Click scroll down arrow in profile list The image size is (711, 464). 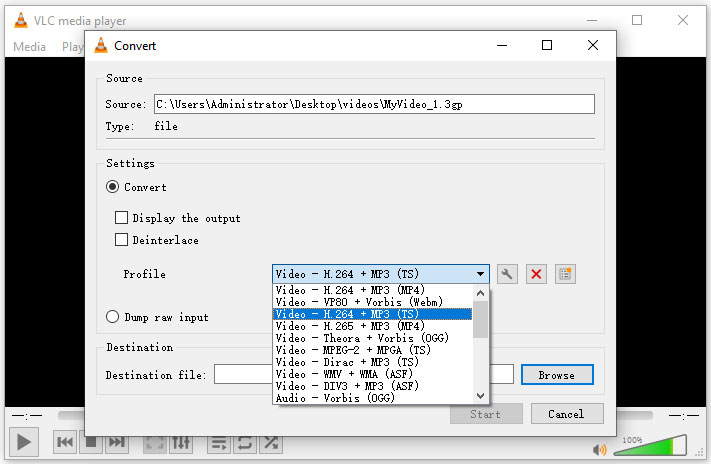coord(480,396)
